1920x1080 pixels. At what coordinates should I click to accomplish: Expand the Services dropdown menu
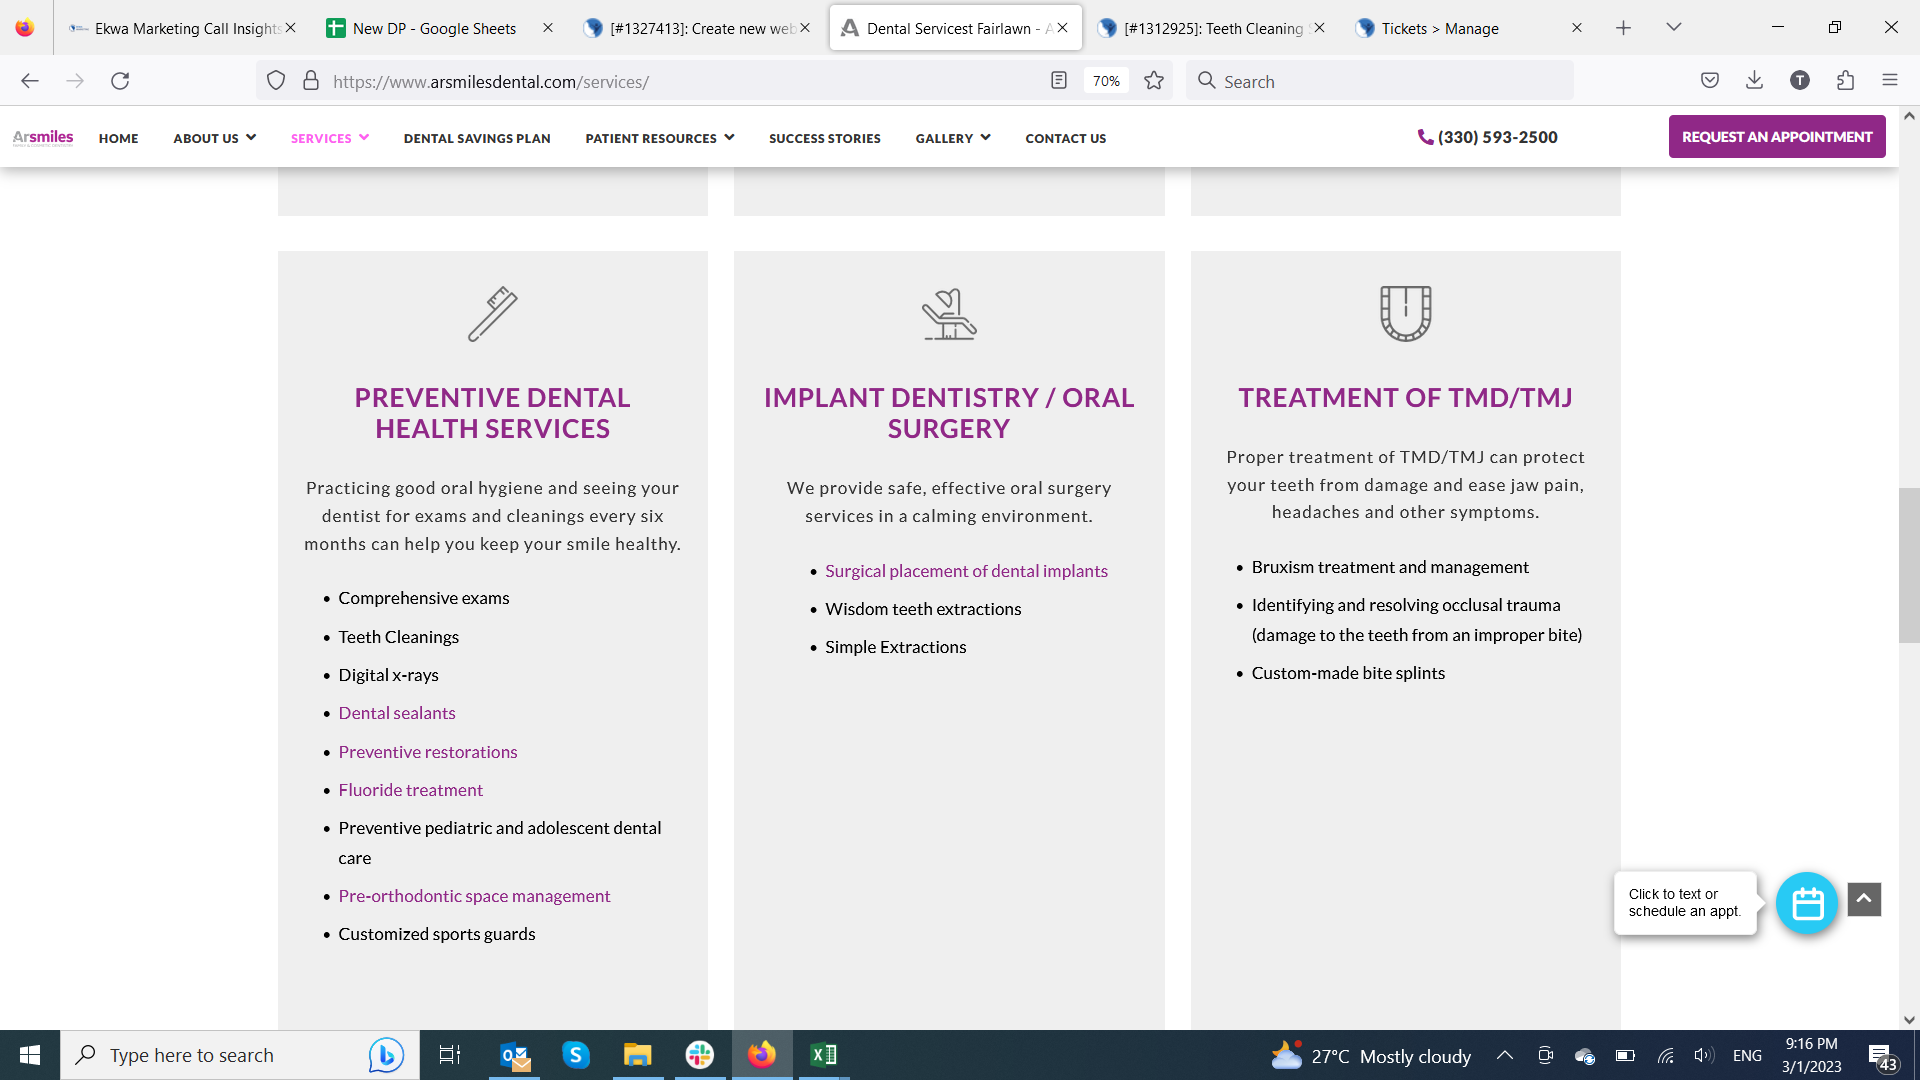[330, 138]
